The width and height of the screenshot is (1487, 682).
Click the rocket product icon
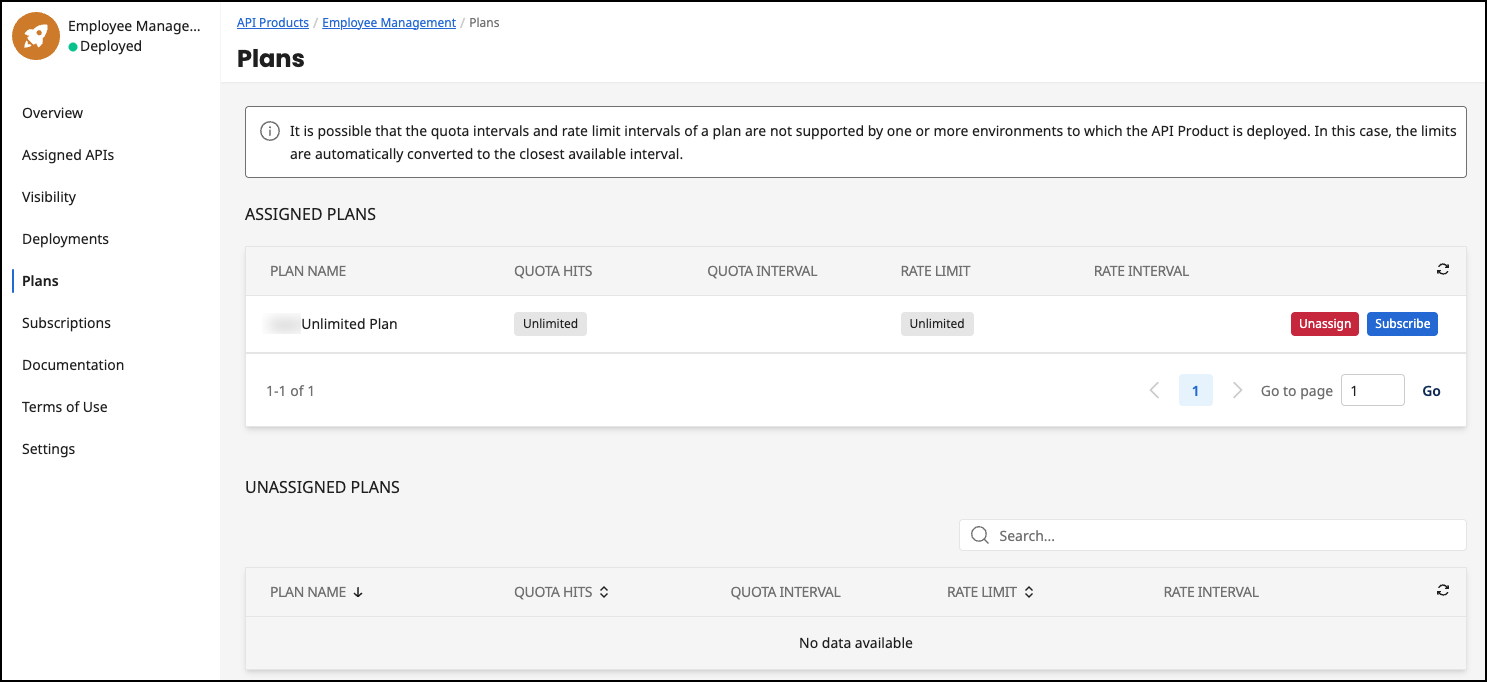[35, 35]
